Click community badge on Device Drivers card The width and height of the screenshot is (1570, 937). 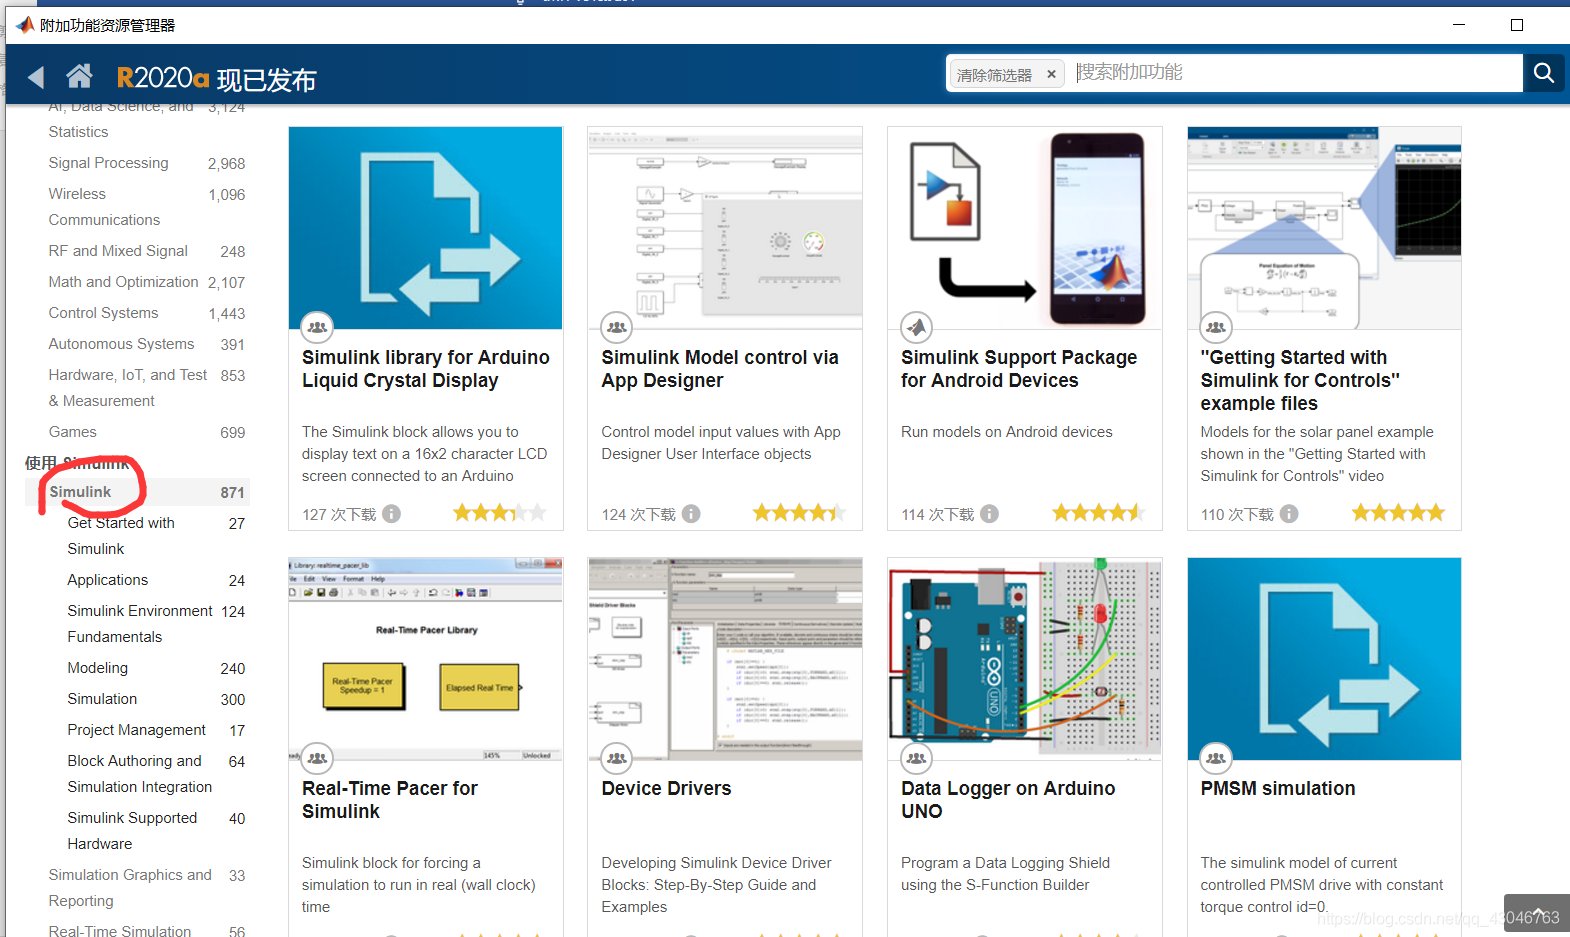click(x=617, y=758)
